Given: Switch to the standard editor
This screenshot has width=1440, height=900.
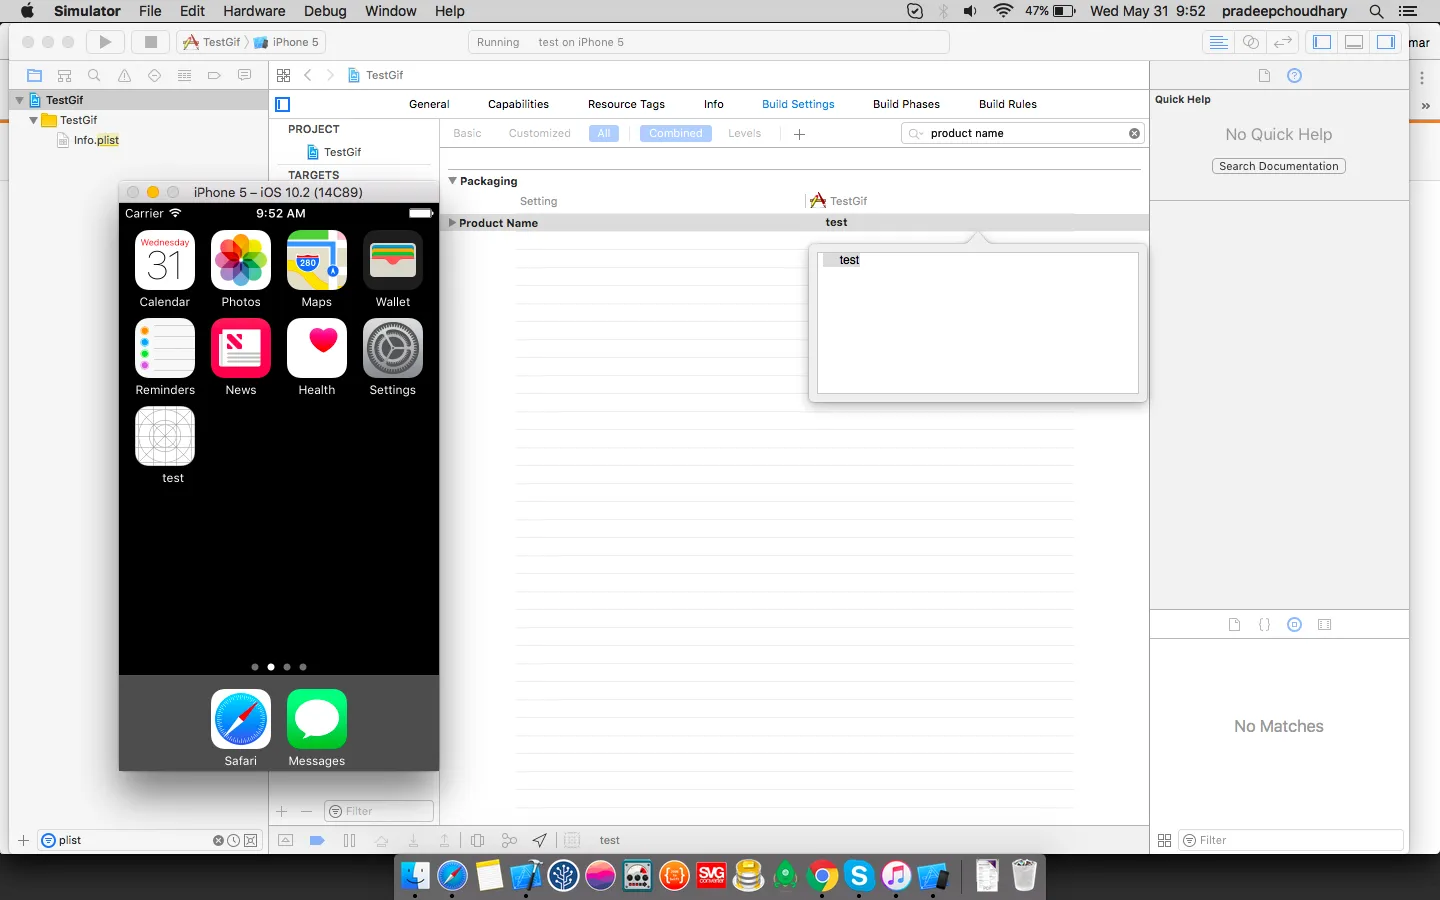Looking at the screenshot, I should pyautogui.click(x=1219, y=42).
